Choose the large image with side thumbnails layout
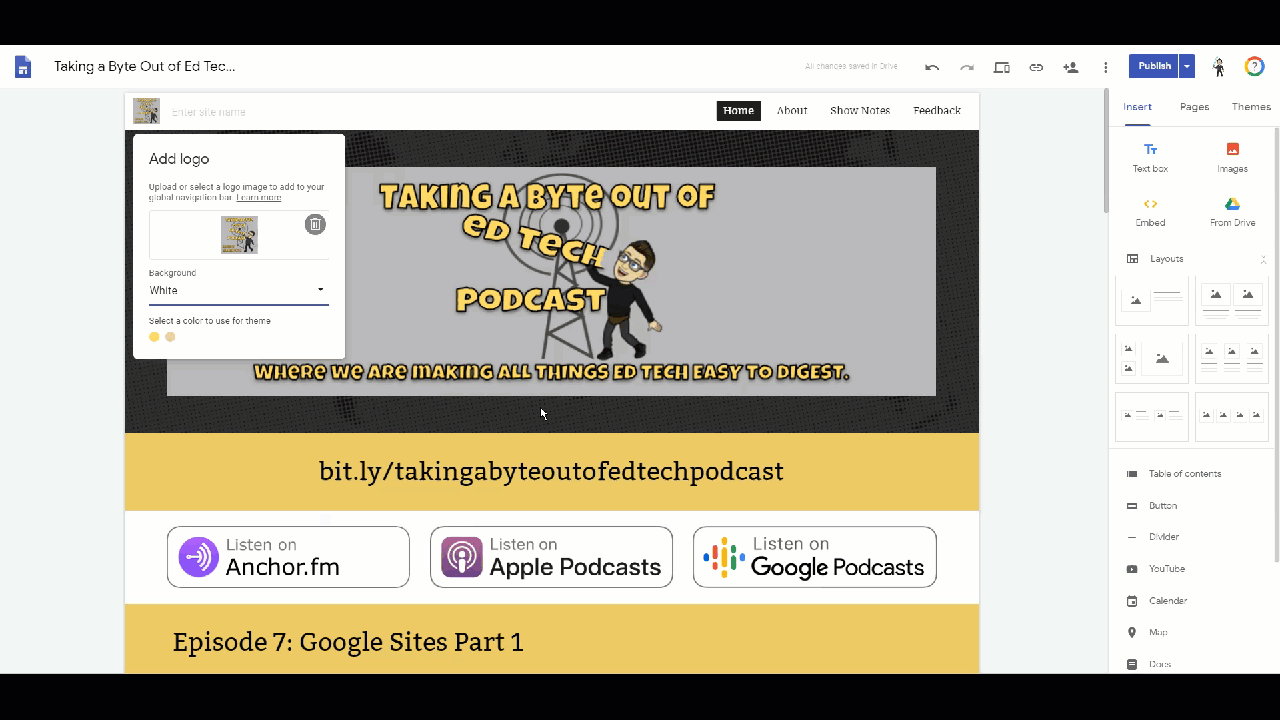 [x=1152, y=359]
